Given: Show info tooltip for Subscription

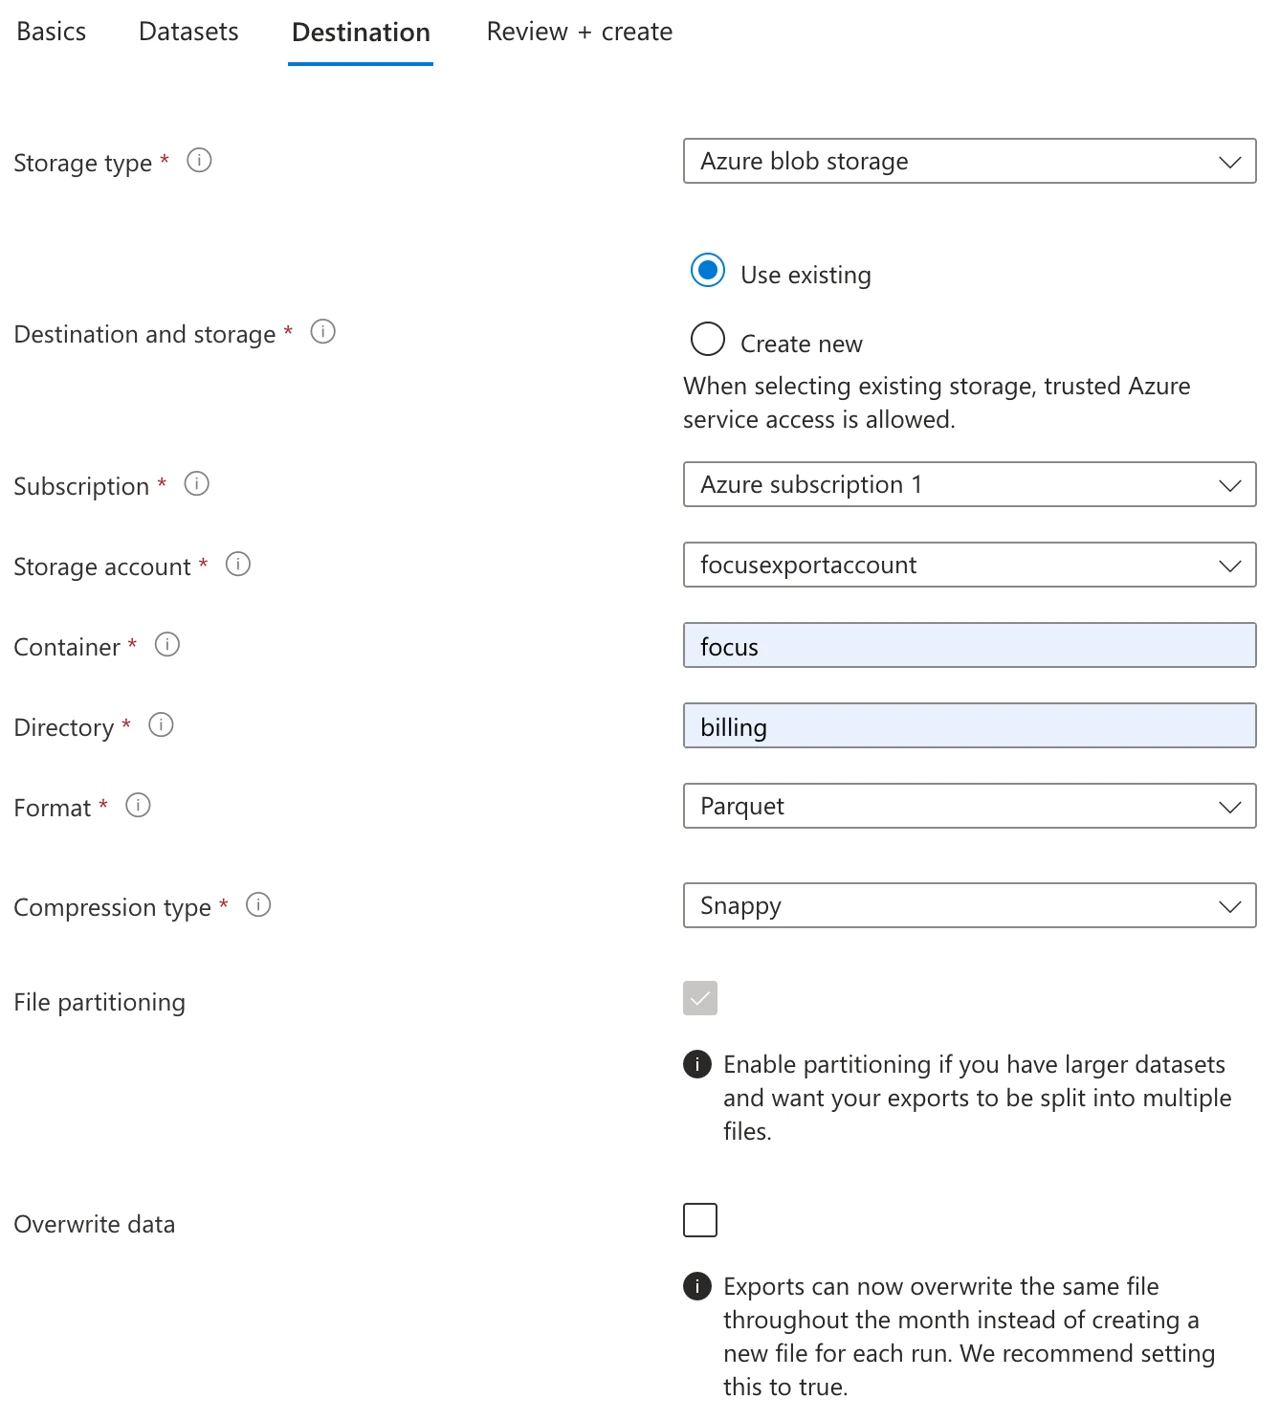Looking at the screenshot, I should (197, 484).
